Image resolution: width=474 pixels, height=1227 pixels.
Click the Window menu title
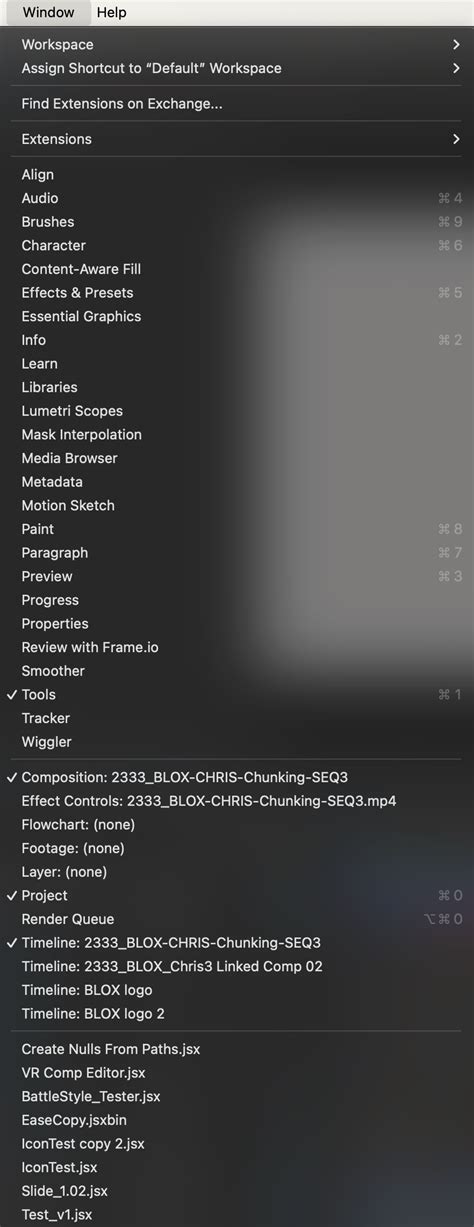(48, 12)
